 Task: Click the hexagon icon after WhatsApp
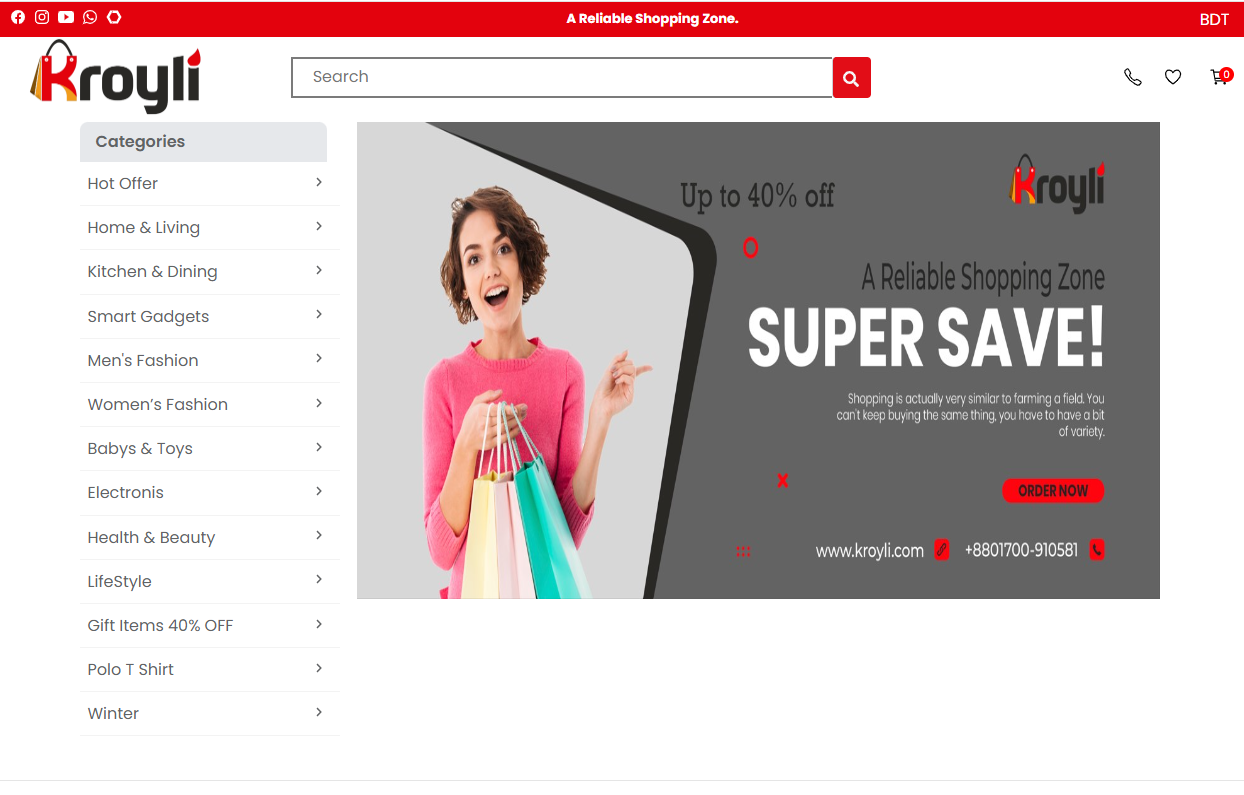[114, 17]
